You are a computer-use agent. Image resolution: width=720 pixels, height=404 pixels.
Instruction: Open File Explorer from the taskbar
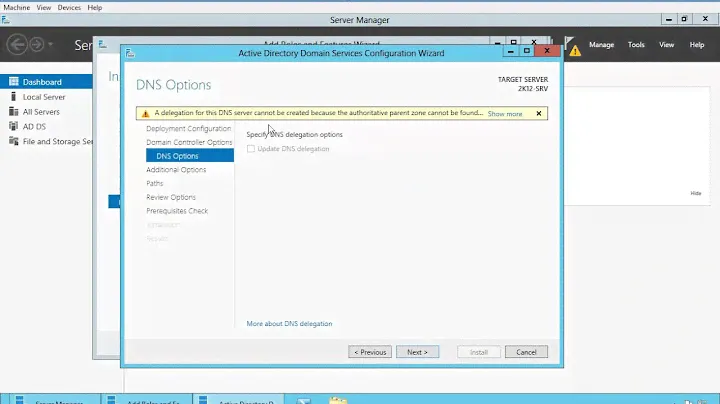tap(338, 398)
